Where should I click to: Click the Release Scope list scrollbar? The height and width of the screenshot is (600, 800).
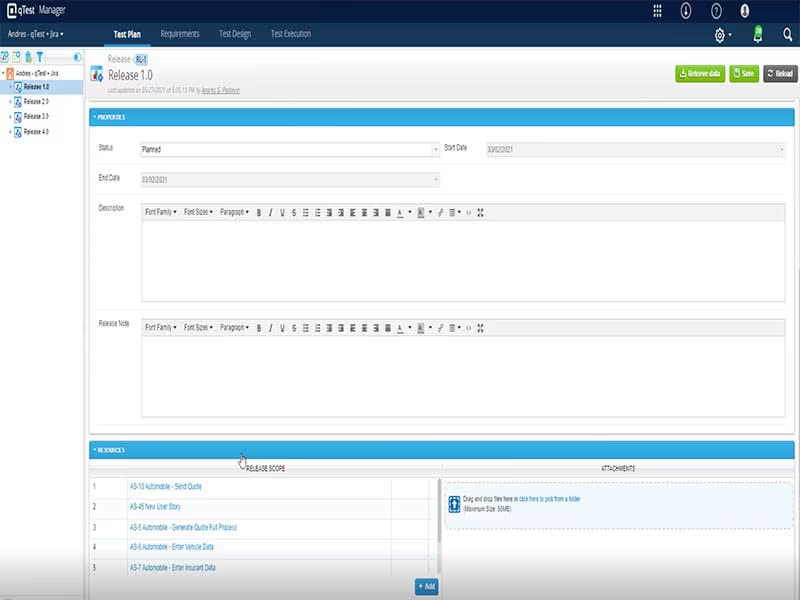click(439, 510)
